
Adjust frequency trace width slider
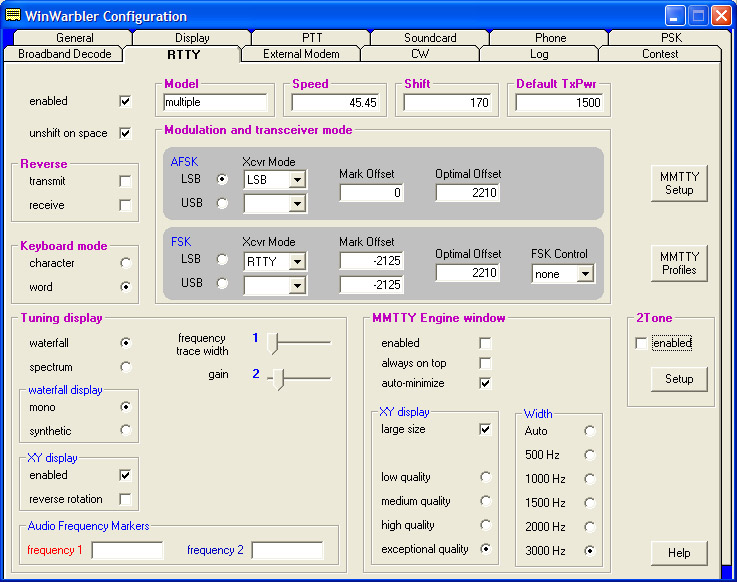(273, 343)
